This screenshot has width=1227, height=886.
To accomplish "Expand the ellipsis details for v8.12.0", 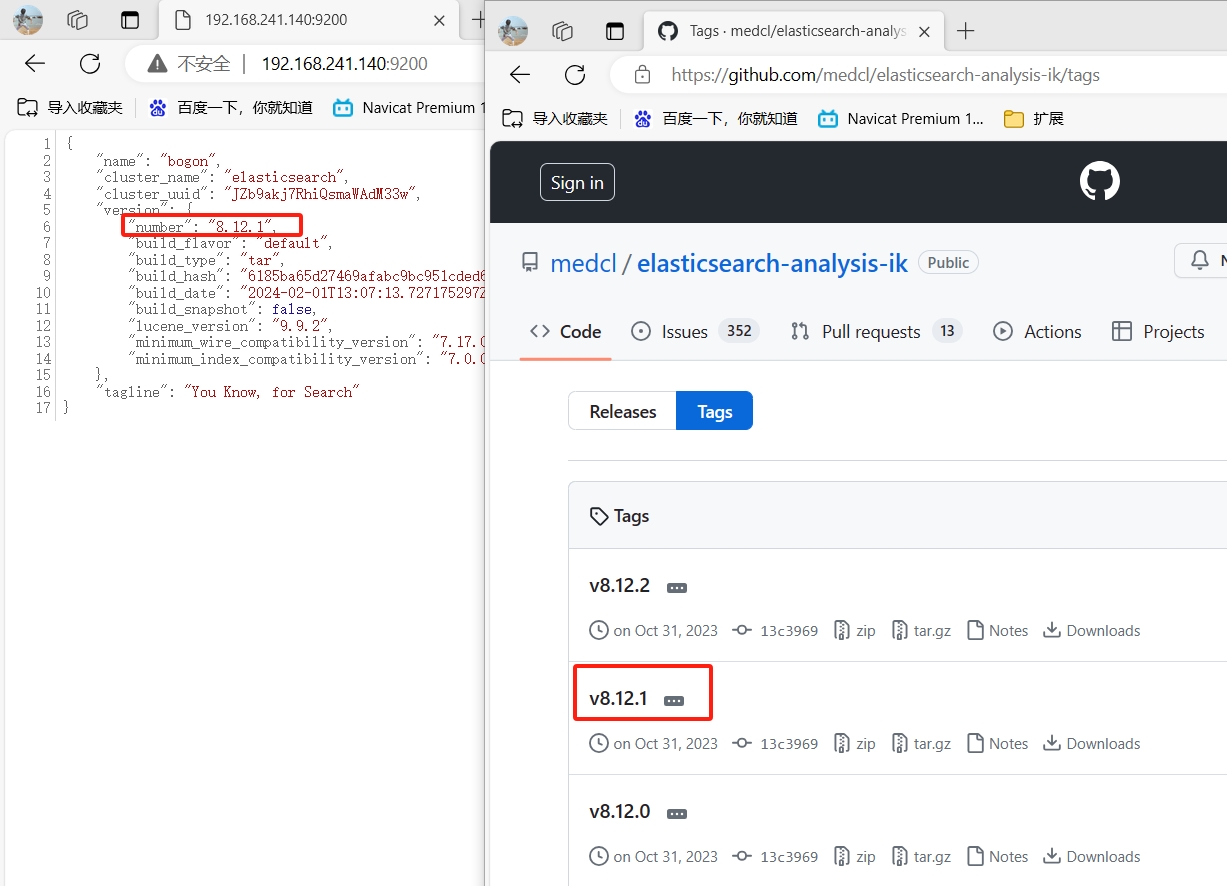I will tap(677, 814).
